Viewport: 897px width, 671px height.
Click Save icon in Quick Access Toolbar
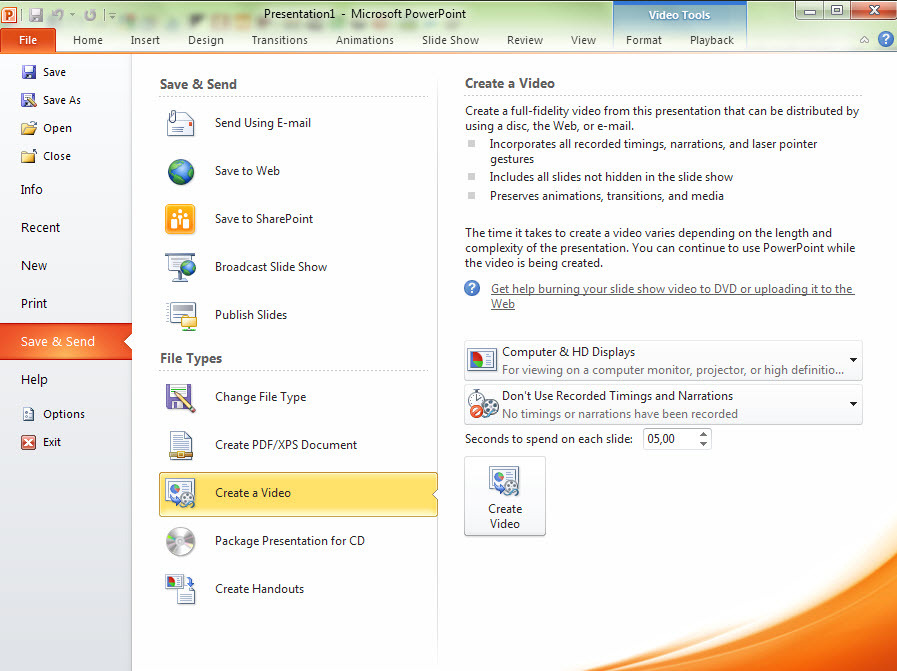click(x=36, y=15)
